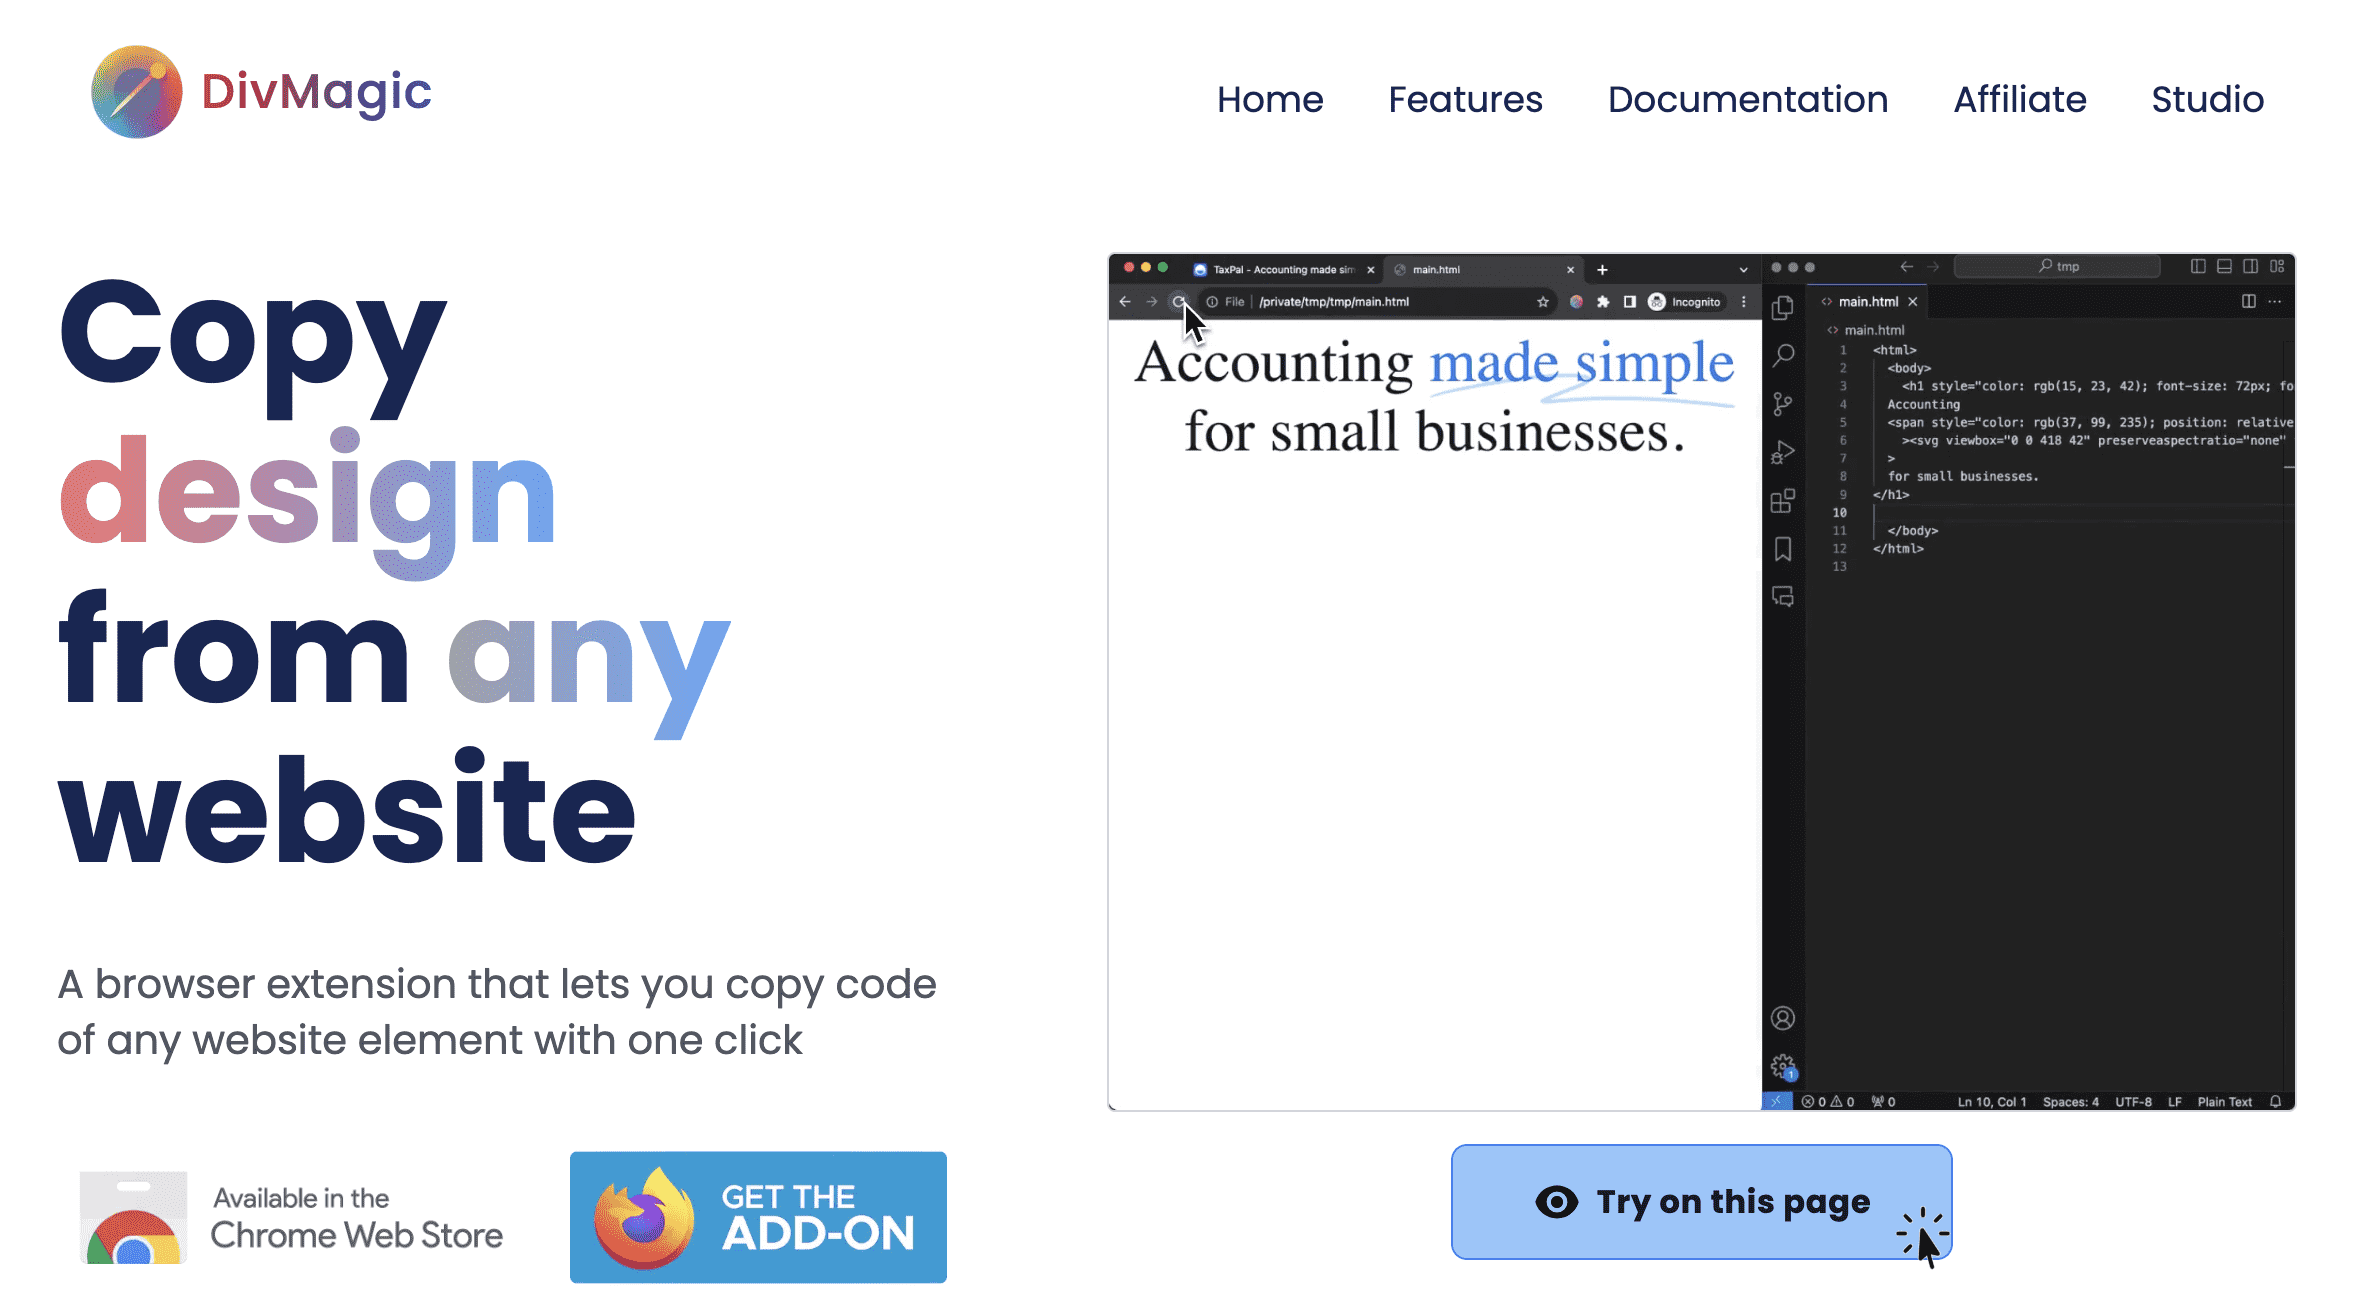
Task: Click the Try on this page button
Action: (1701, 1201)
